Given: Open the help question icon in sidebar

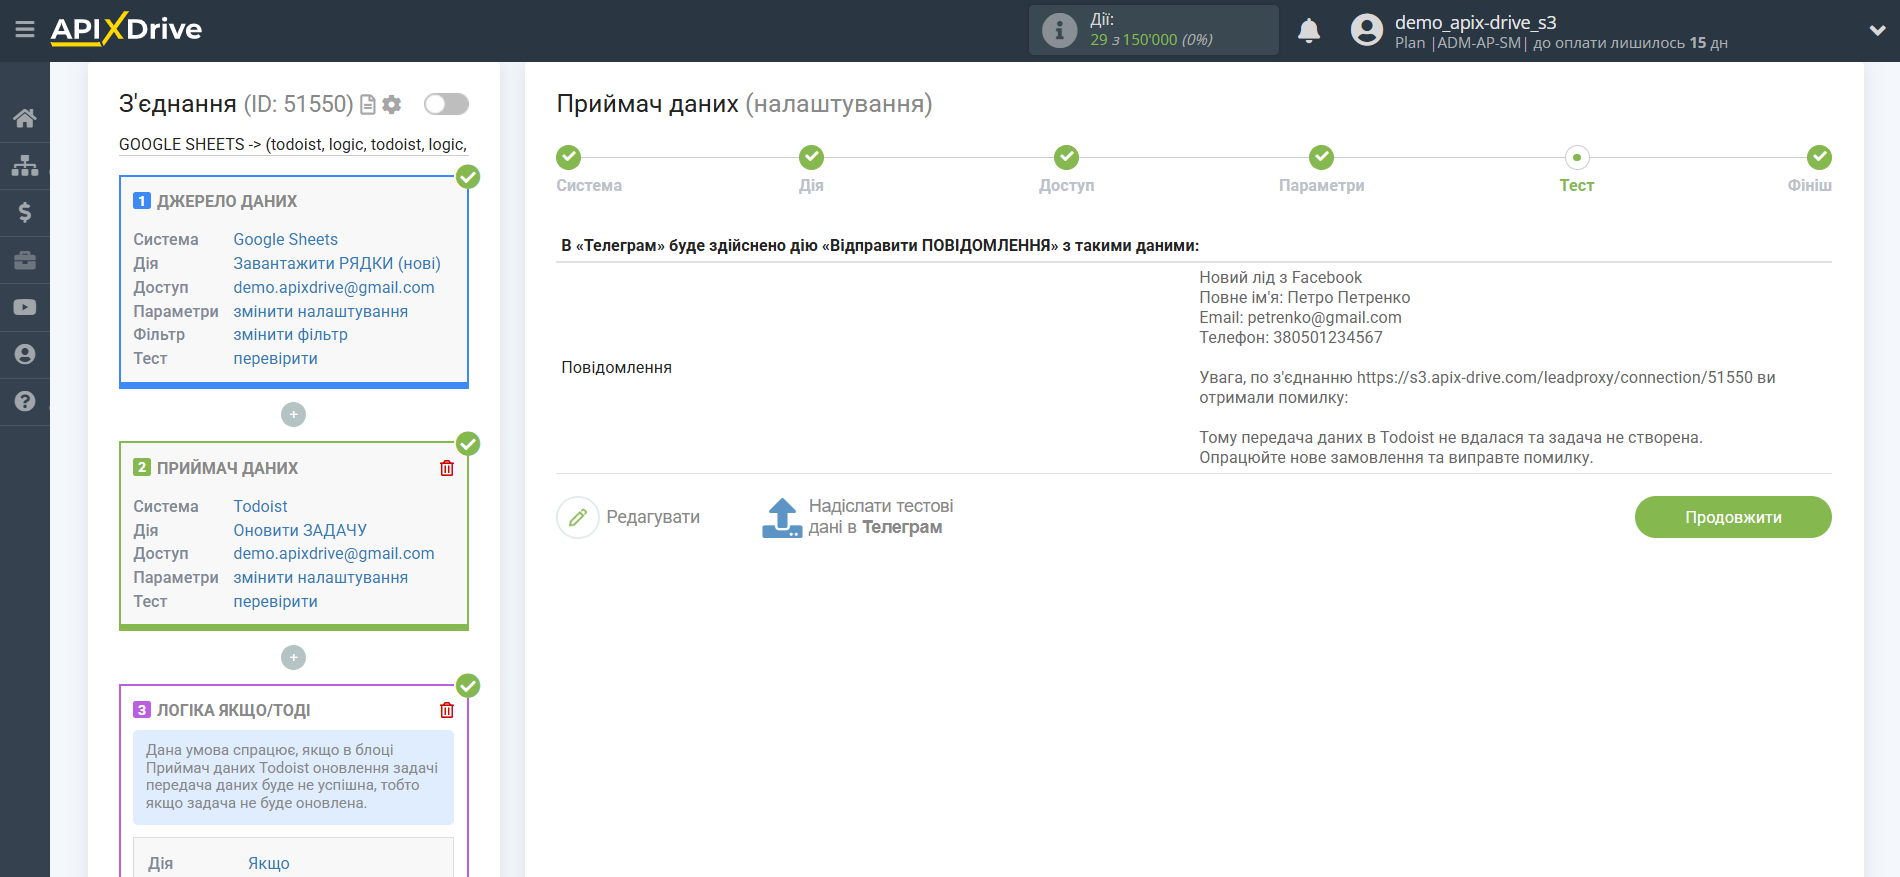Looking at the screenshot, I should click(25, 401).
